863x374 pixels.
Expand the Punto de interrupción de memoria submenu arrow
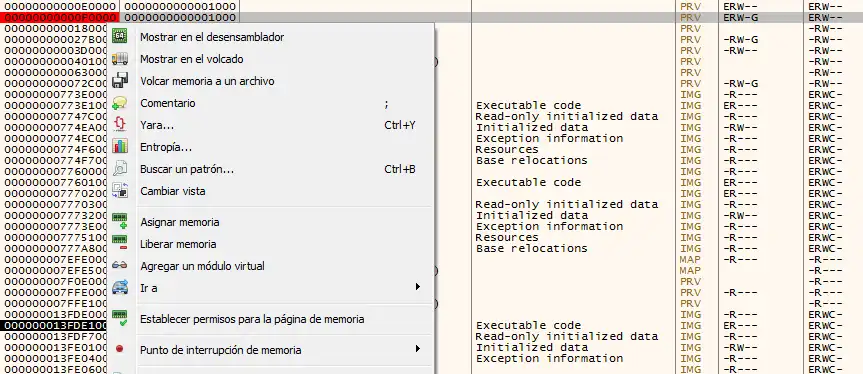point(417,349)
